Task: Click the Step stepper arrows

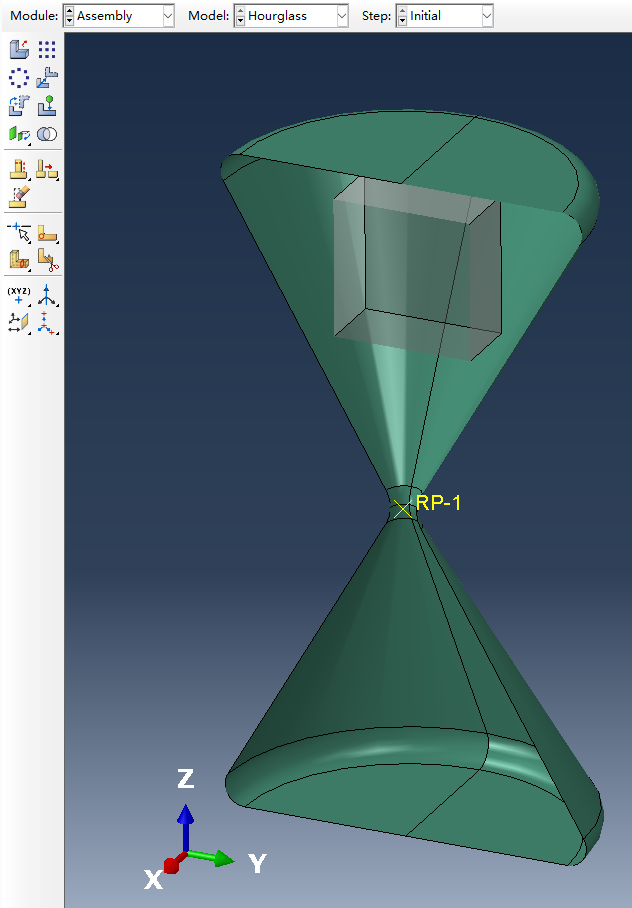Action: tap(402, 16)
